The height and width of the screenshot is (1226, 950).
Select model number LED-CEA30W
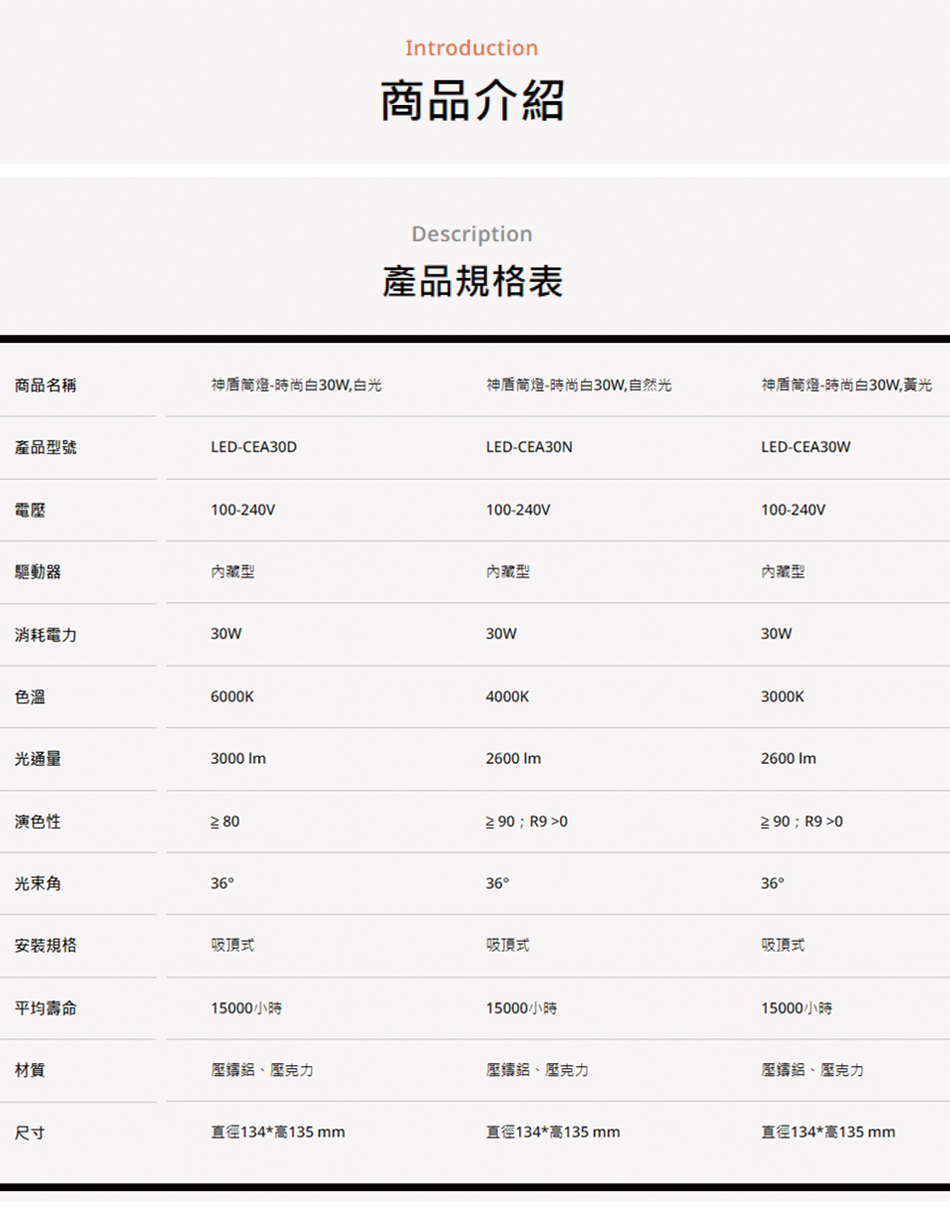click(806, 447)
